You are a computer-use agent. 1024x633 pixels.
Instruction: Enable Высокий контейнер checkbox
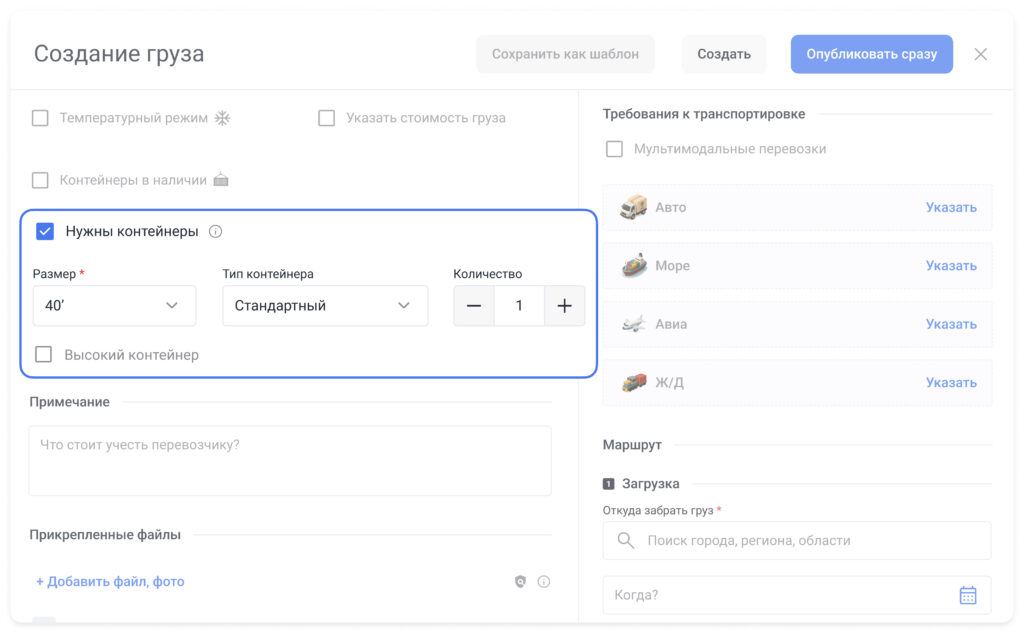(x=44, y=355)
